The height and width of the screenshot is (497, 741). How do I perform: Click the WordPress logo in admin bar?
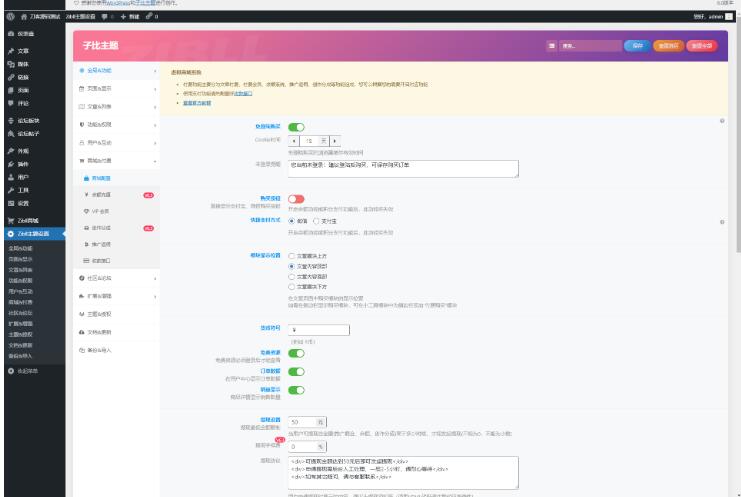click(x=7, y=17)
